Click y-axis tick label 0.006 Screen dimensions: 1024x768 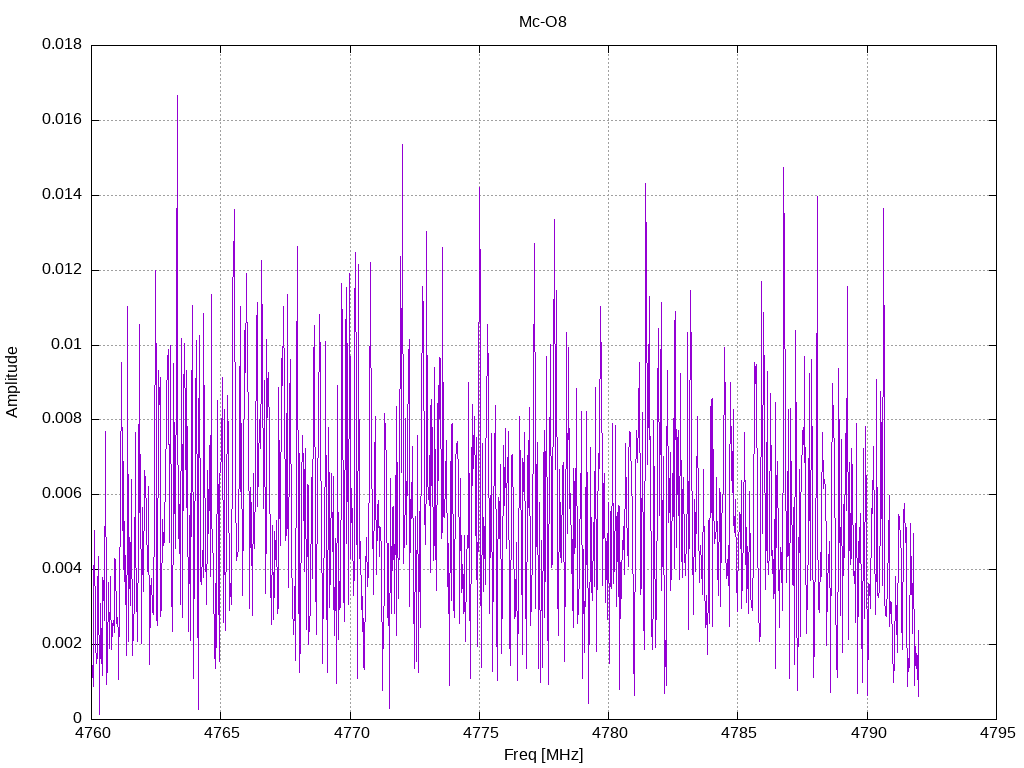(62, 494)
